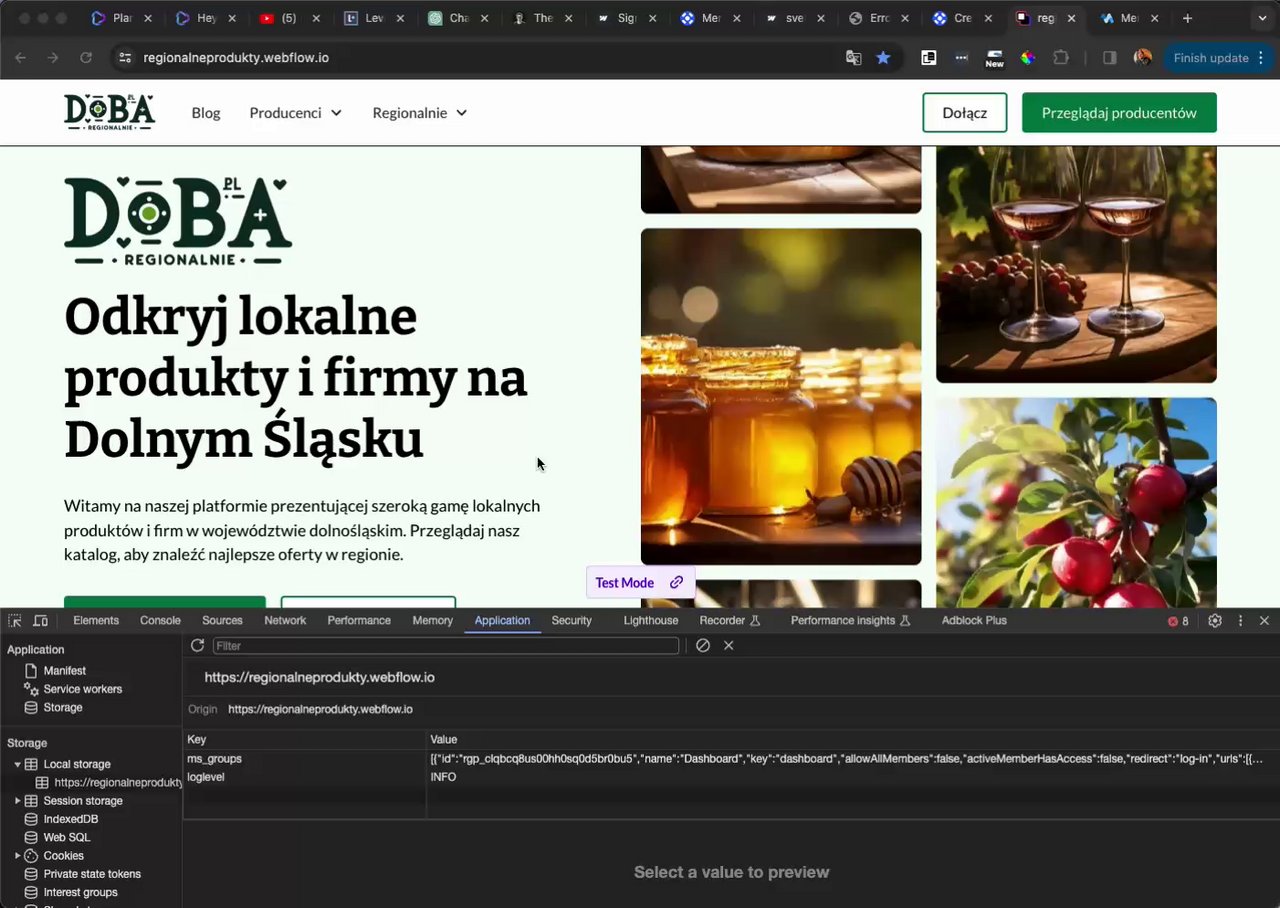Expand the Producenci dropdown menu

coord(296,113)
